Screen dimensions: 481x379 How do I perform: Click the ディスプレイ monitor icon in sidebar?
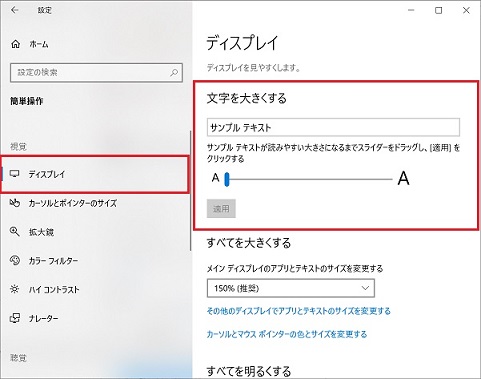tap(15, 174)
